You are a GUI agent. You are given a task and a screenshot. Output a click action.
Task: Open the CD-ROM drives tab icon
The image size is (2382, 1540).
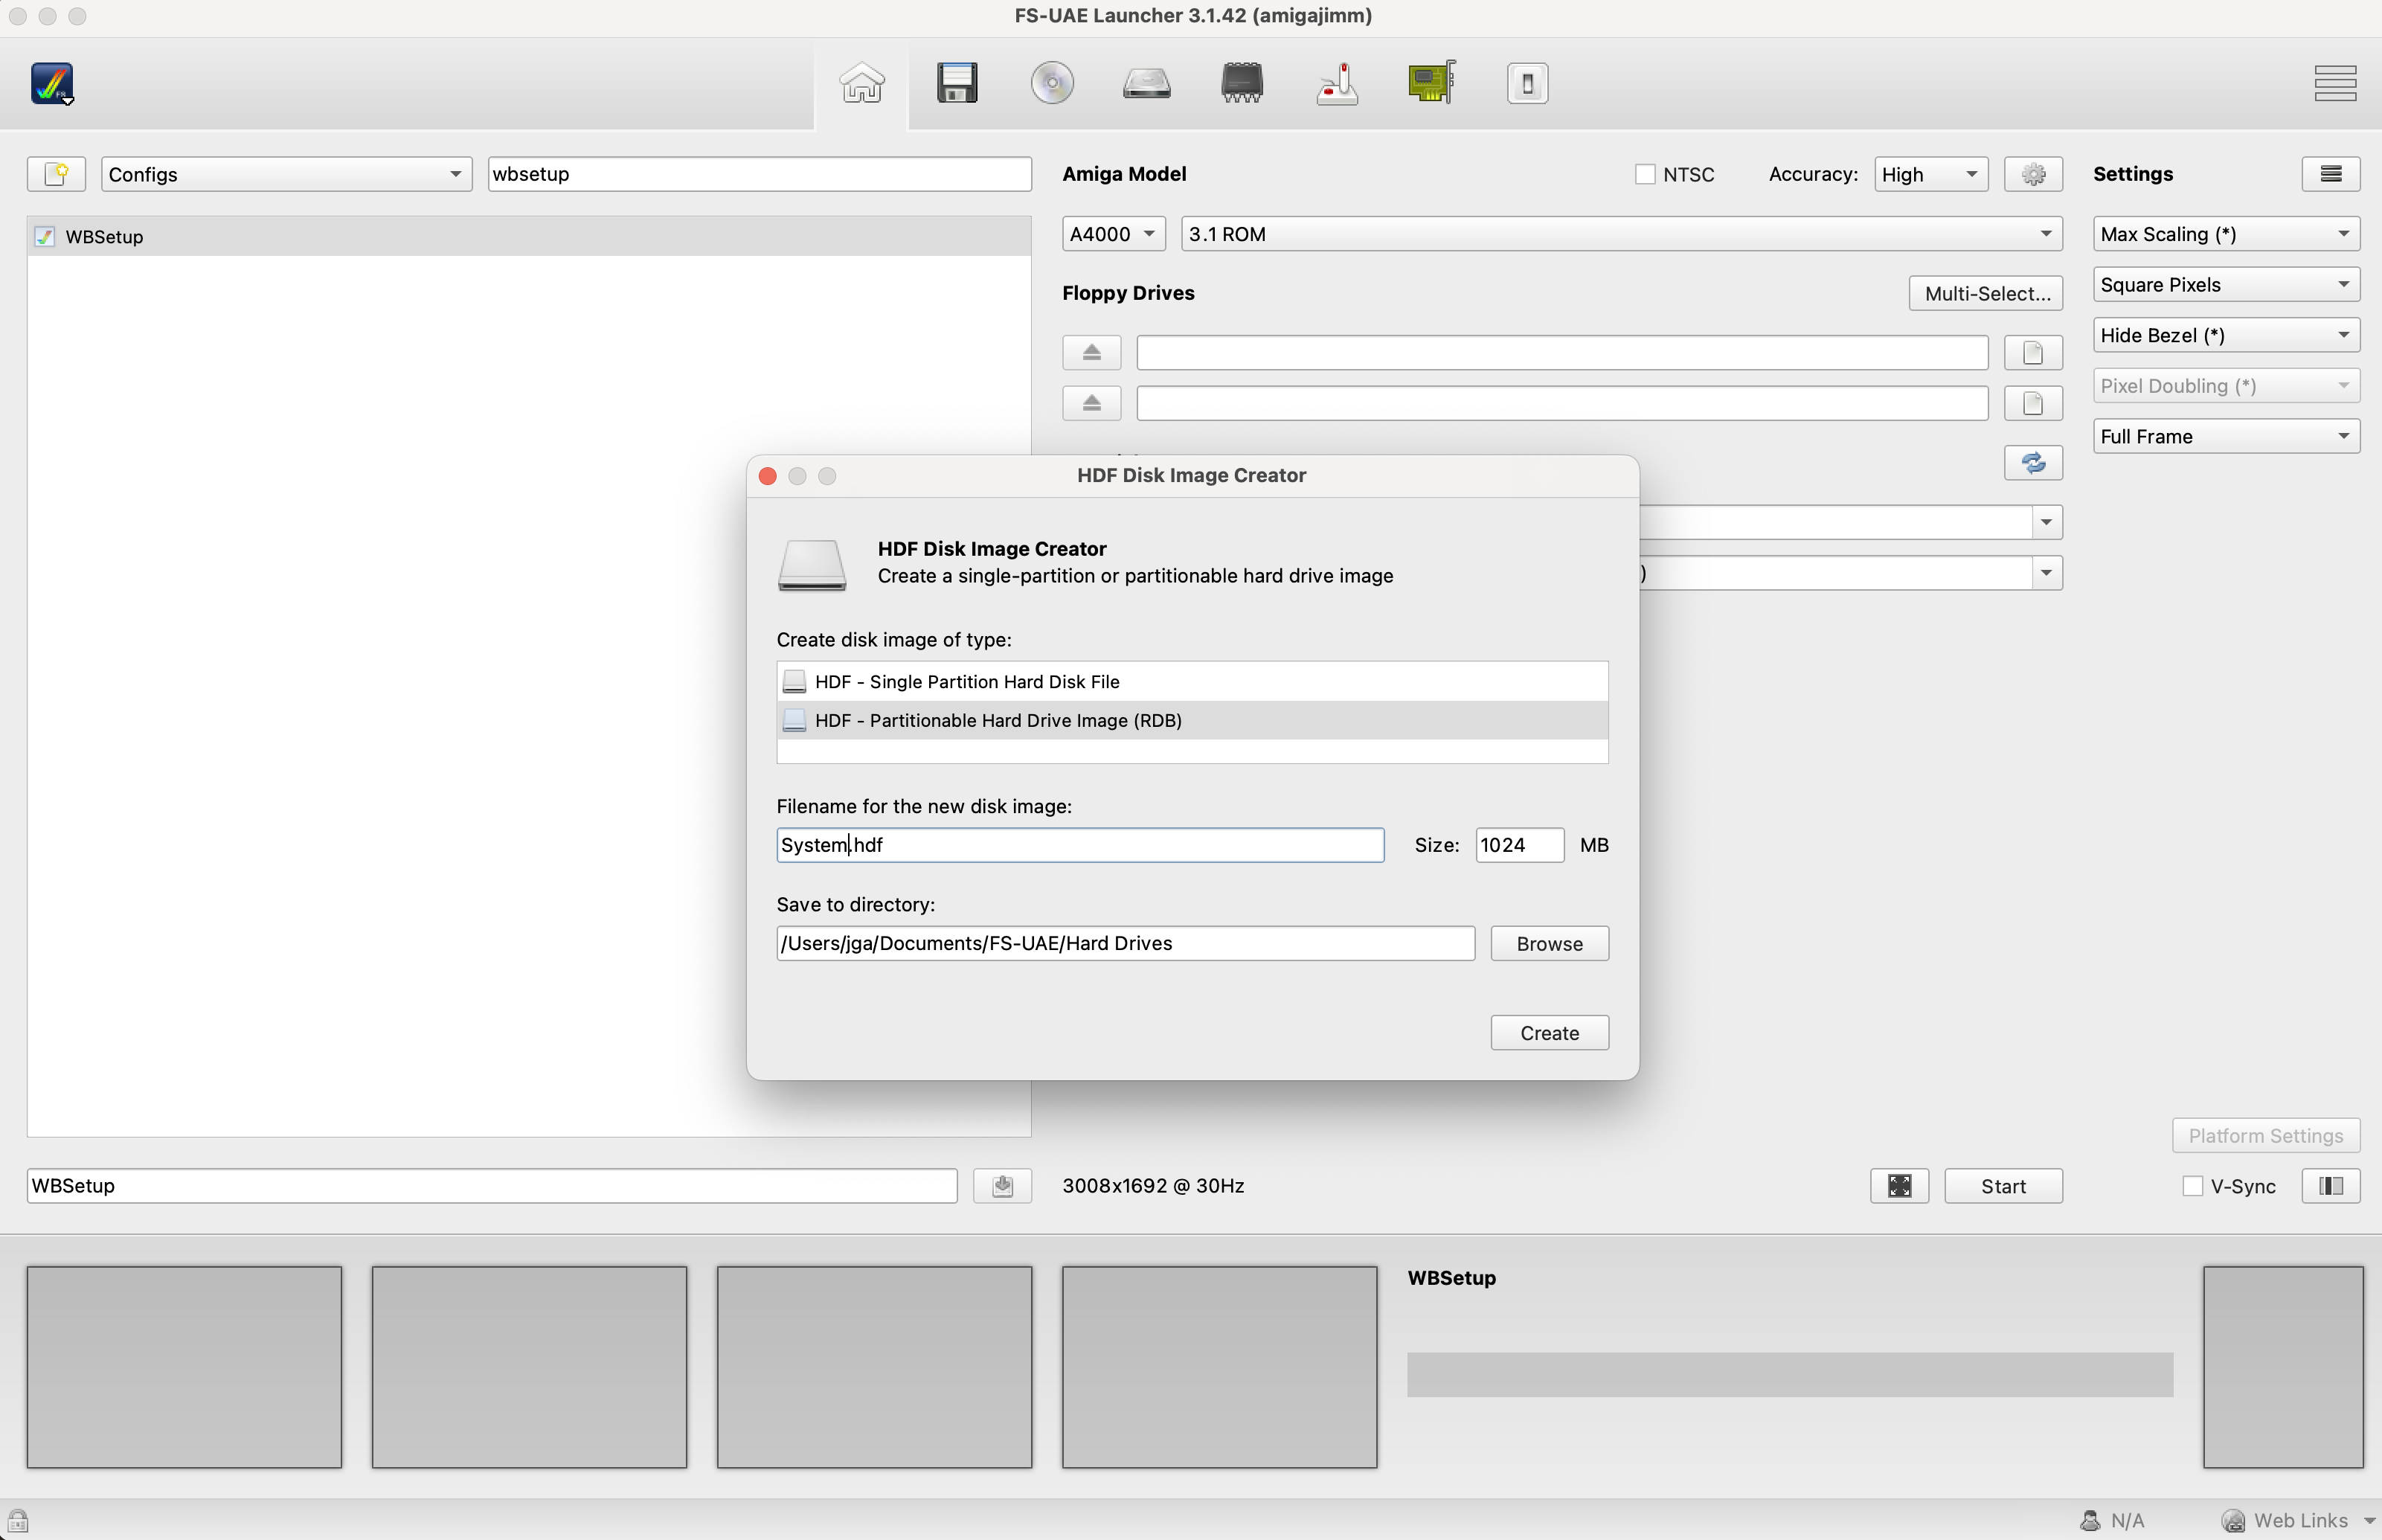click(x=1051, y=83)
